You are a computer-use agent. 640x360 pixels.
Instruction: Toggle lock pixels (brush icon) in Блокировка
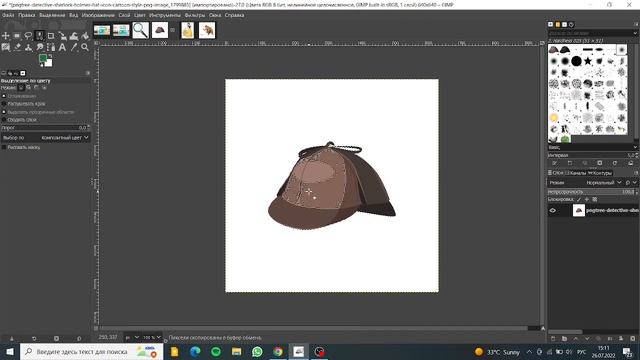[579, 199]
